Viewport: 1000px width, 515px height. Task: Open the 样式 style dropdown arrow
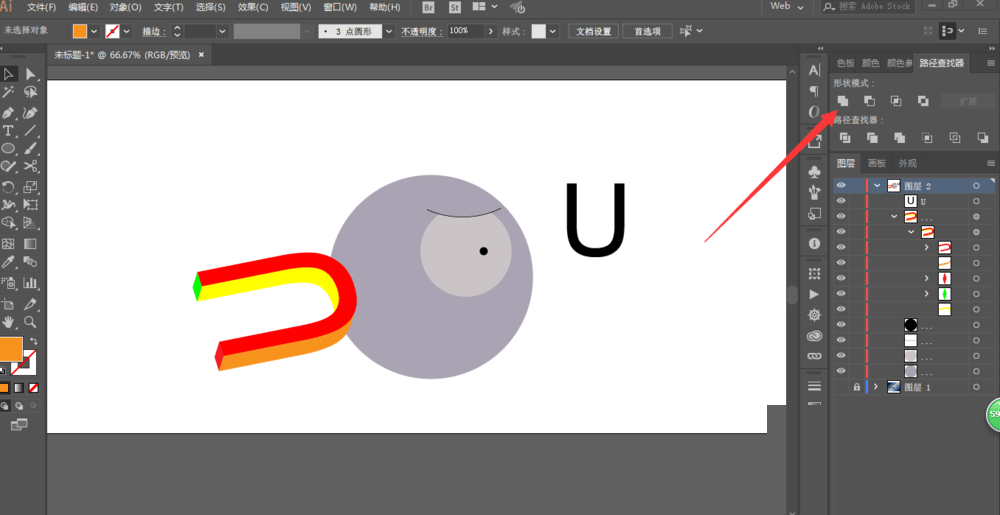click(x=553, y=31)
